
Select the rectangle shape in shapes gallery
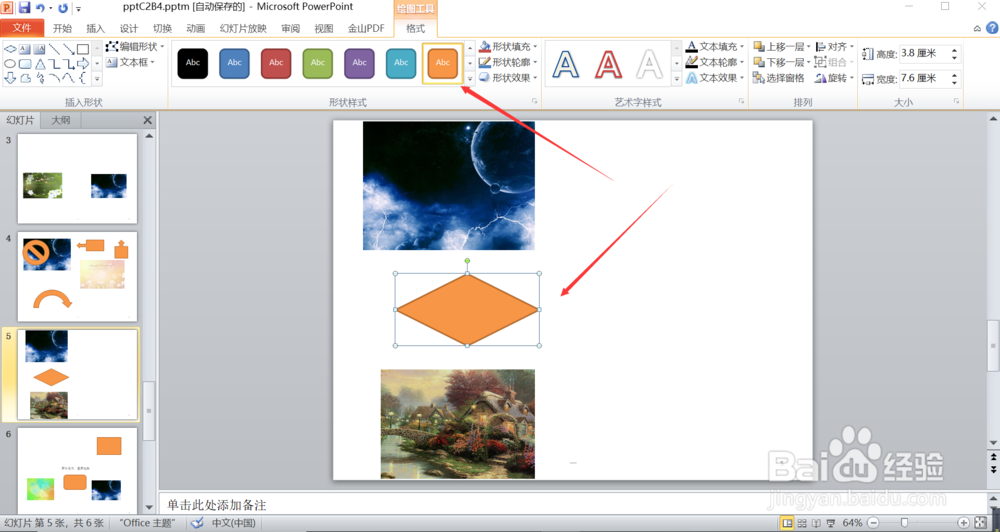tap(83, 49)
